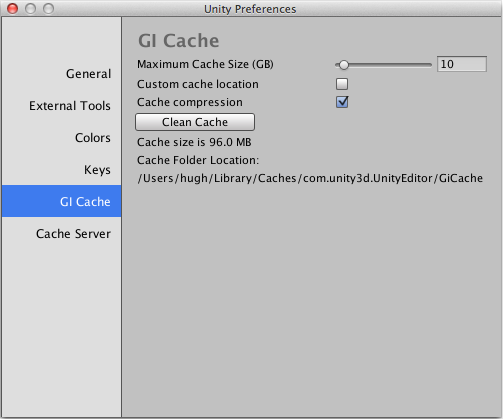Close the Unity Preferences window
The height and width of the screenshot is (419, 503).
[13, 9]
